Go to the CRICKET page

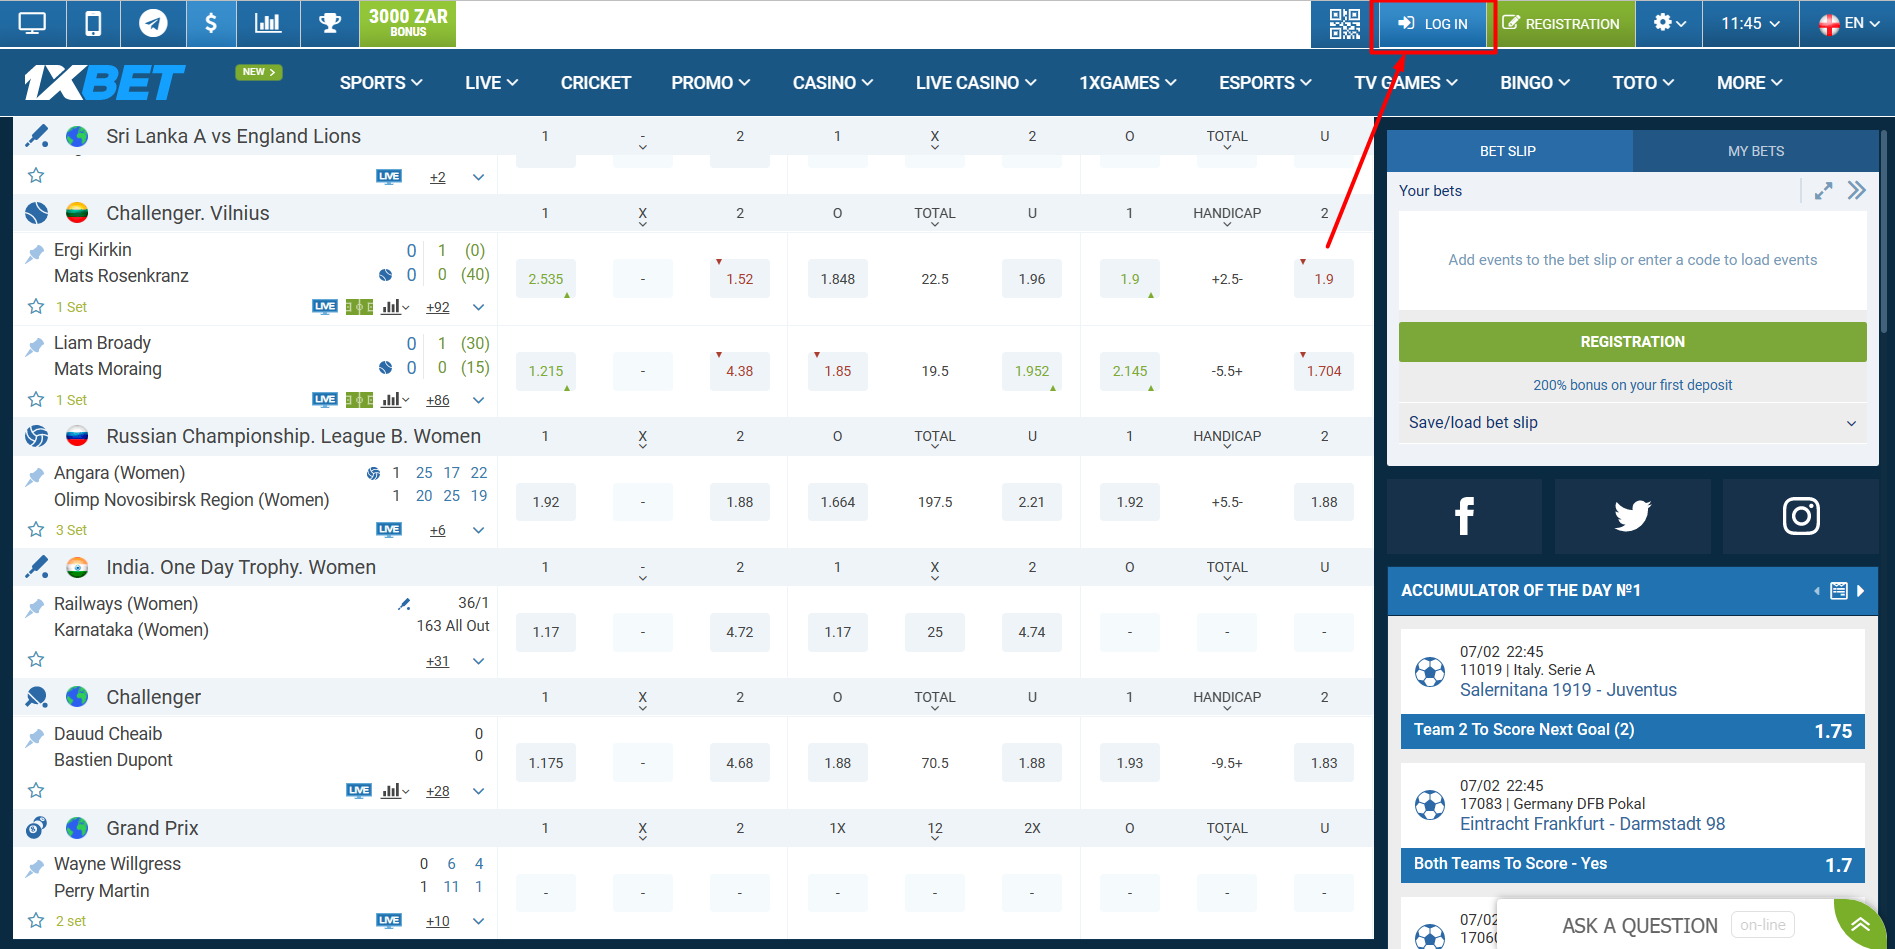tap(596, 83)
